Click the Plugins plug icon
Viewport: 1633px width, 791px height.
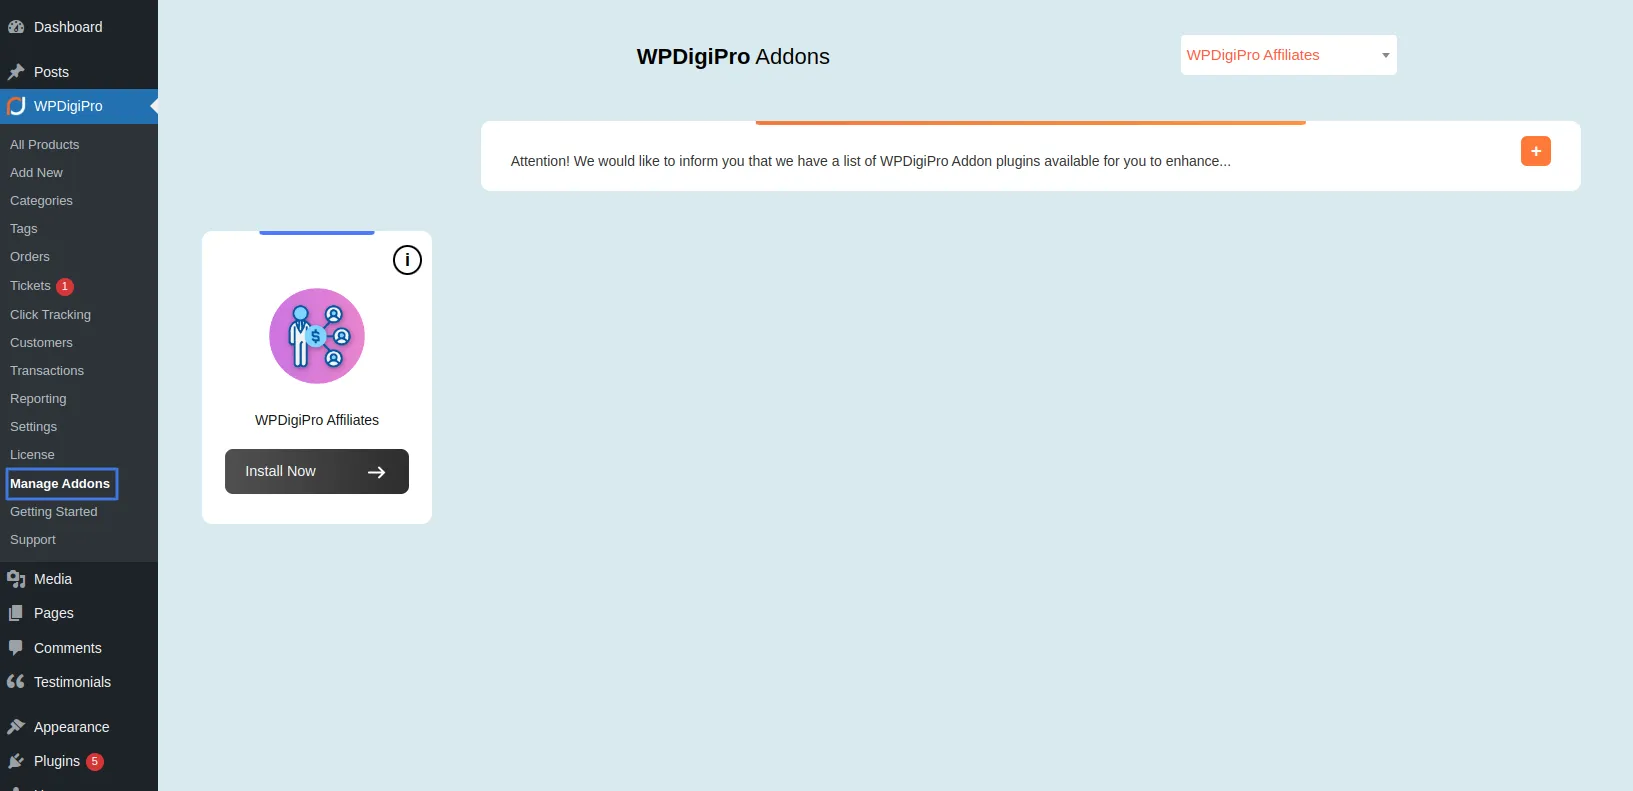click(16, 761)
